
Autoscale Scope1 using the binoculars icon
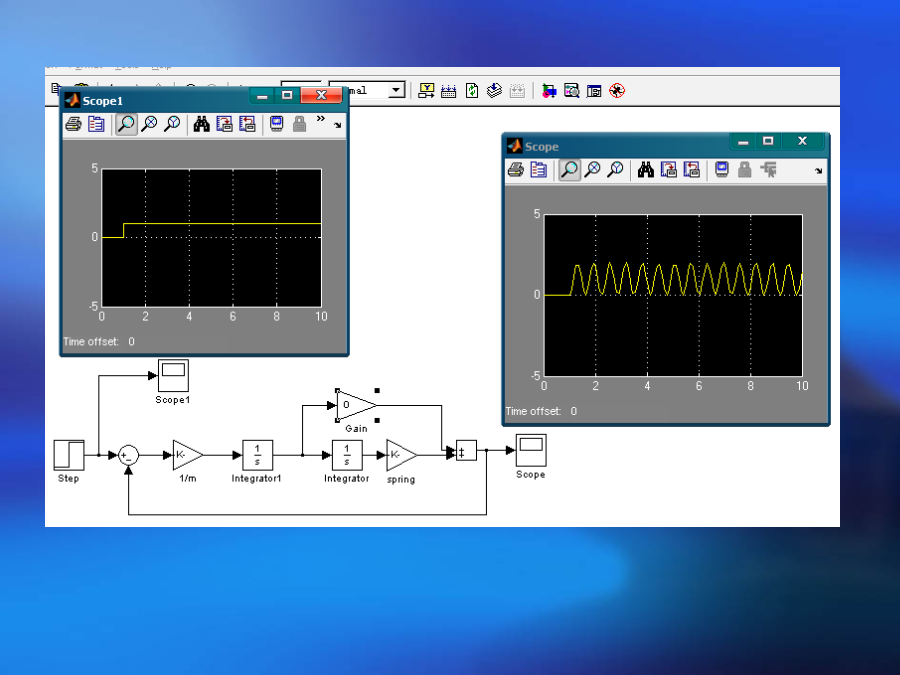[x=201, y=124]
